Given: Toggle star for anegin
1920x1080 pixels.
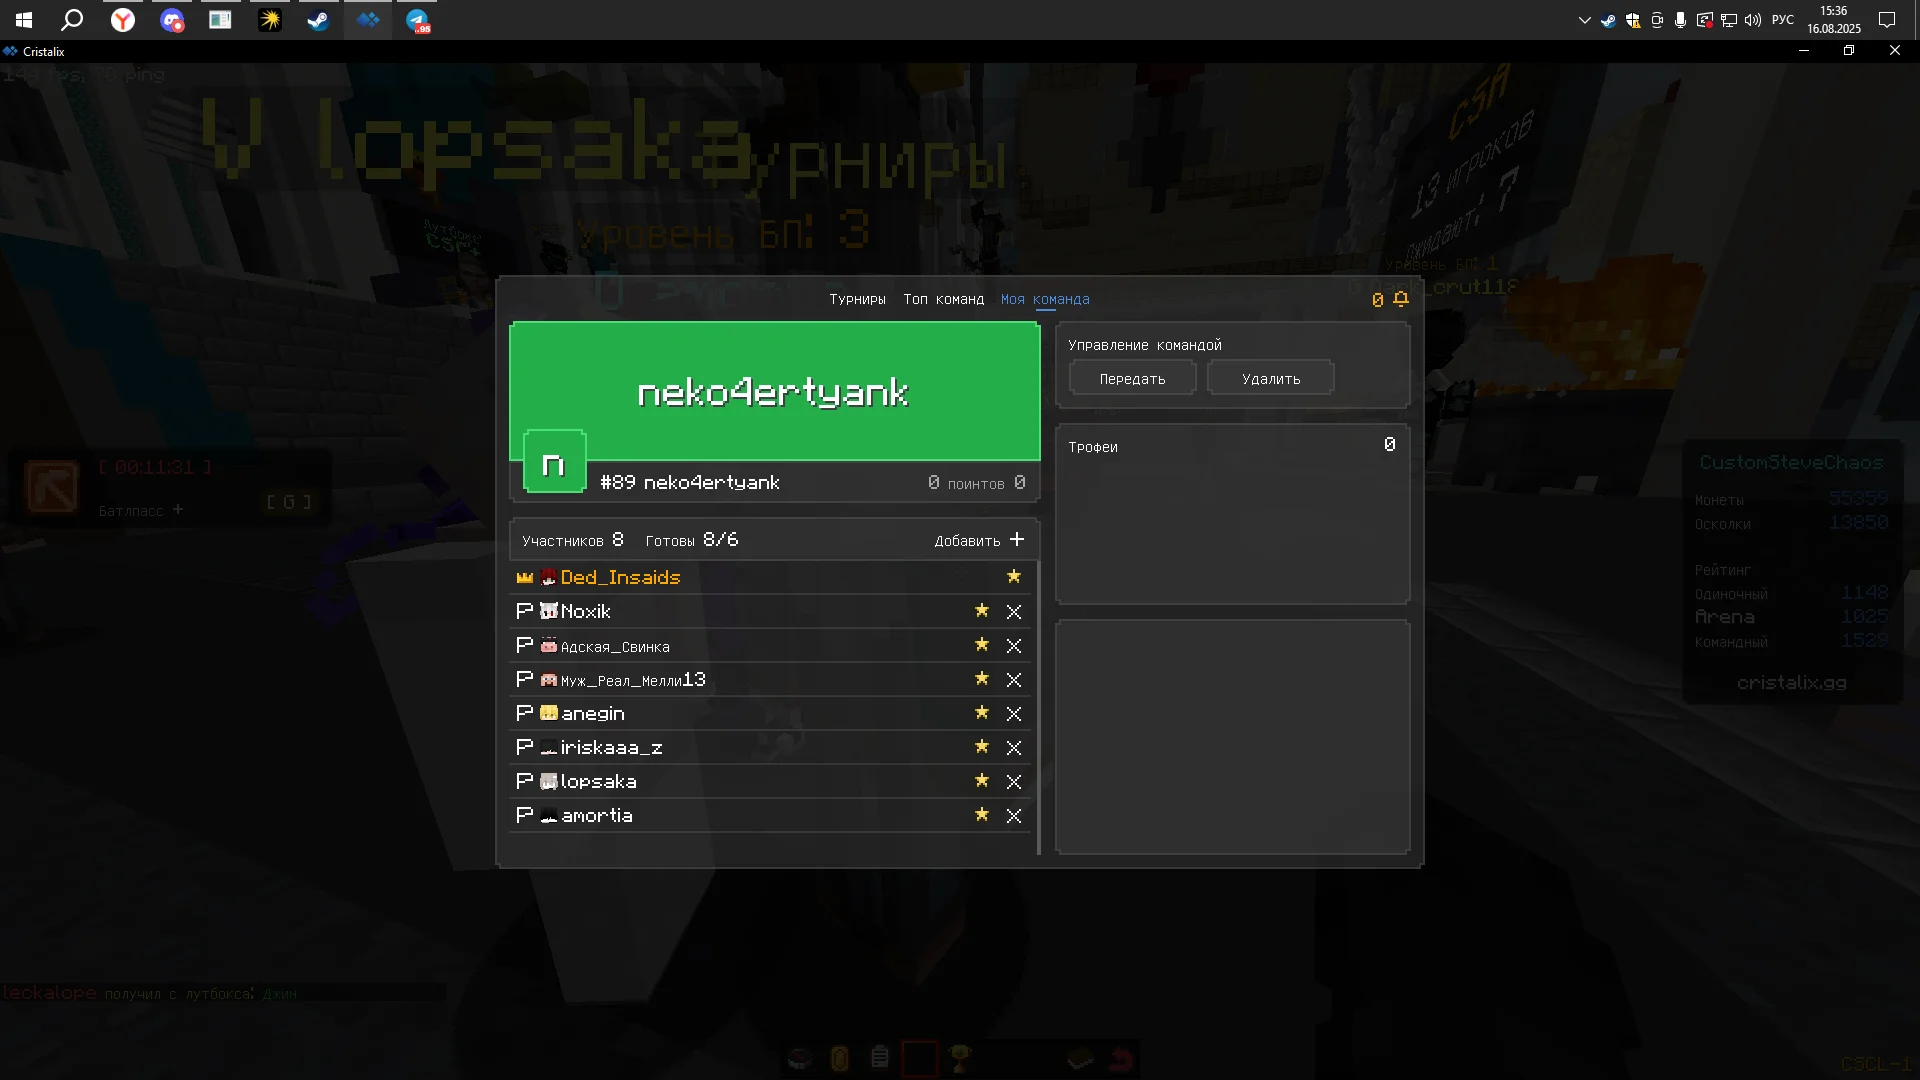Looking at the screenshot, I should pos(982,713).
